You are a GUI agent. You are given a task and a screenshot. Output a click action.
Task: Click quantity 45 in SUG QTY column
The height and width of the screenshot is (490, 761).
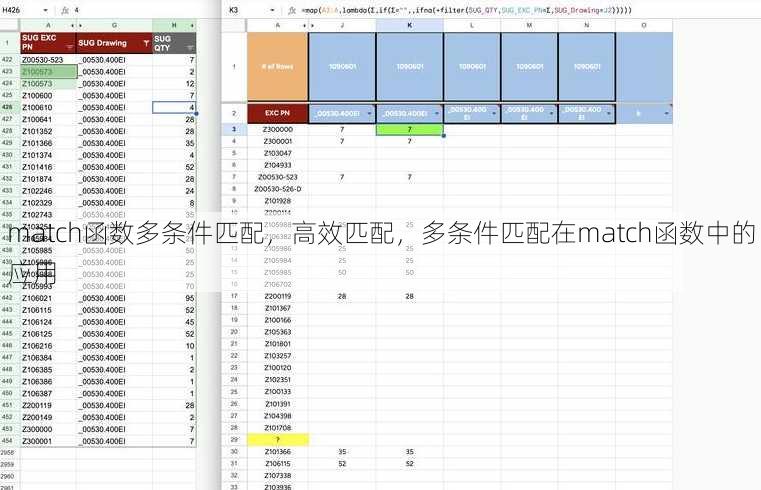[190, 322]
